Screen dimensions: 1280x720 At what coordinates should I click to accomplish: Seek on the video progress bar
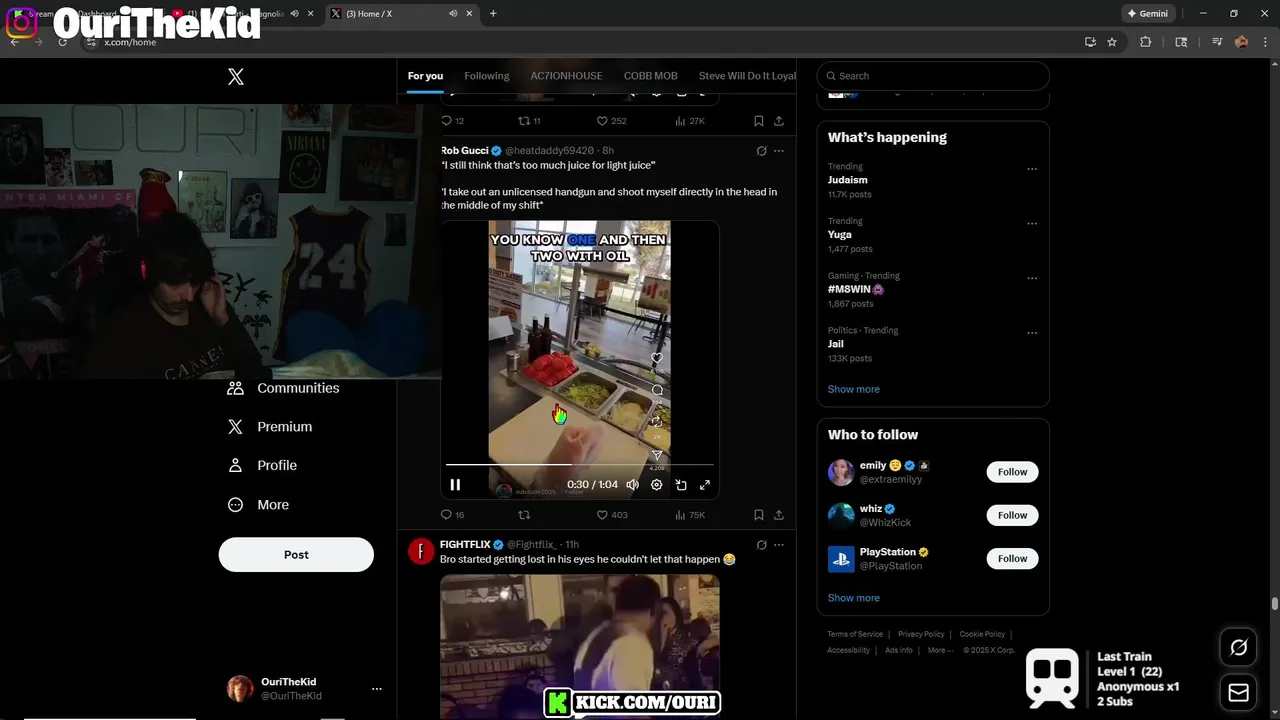[x=580, y=465]
